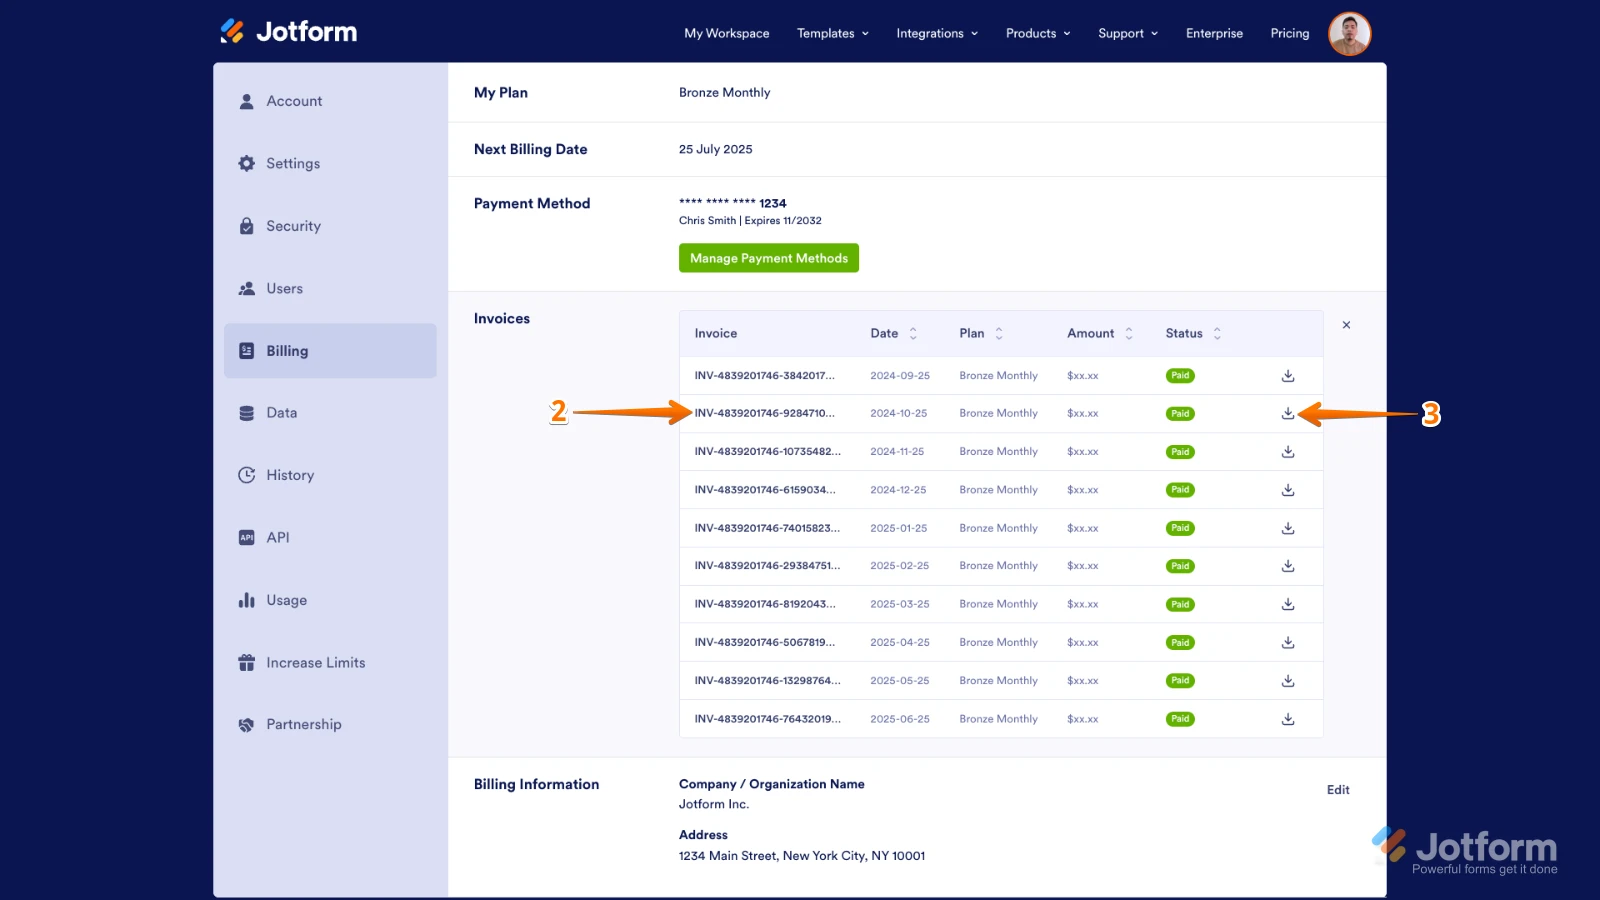Download the invoice dated 2024-10-25

pos(1288,413)
